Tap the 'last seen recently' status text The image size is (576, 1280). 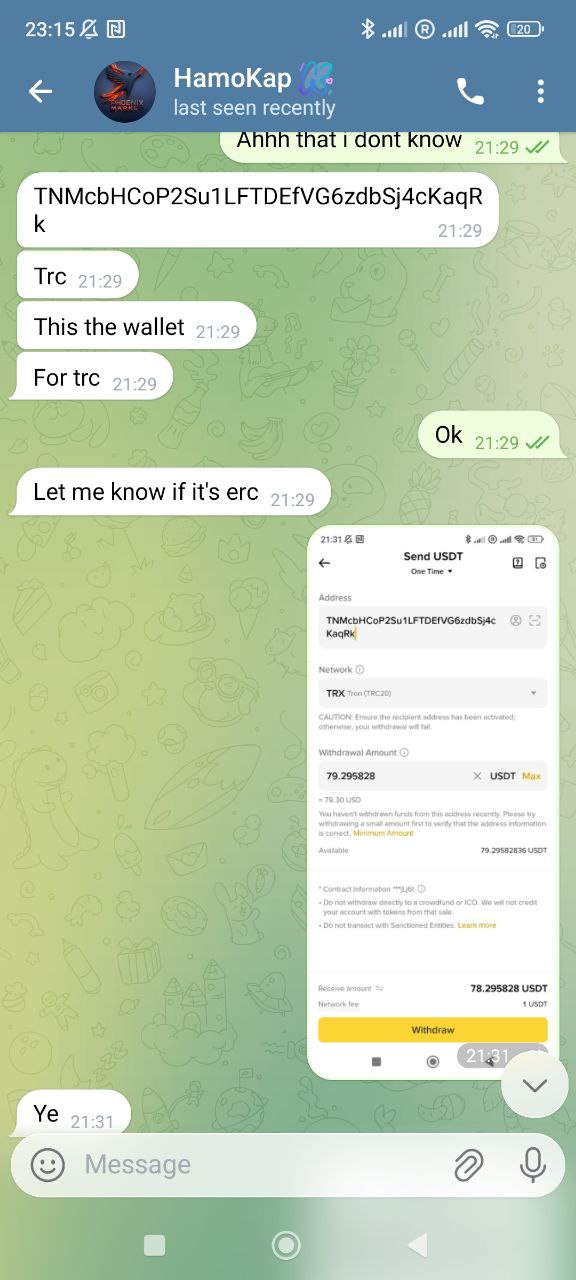coord(254,108)
